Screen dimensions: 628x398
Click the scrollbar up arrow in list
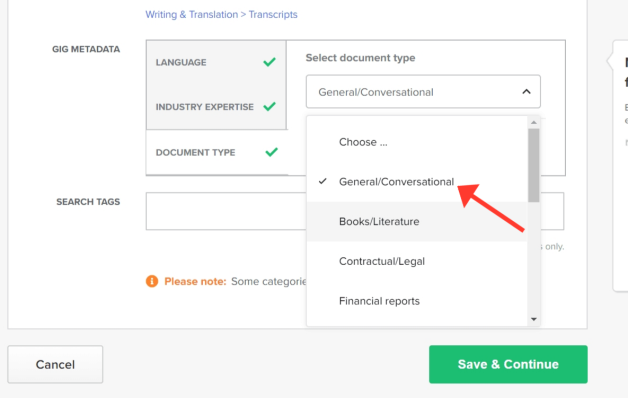[533, 123]
